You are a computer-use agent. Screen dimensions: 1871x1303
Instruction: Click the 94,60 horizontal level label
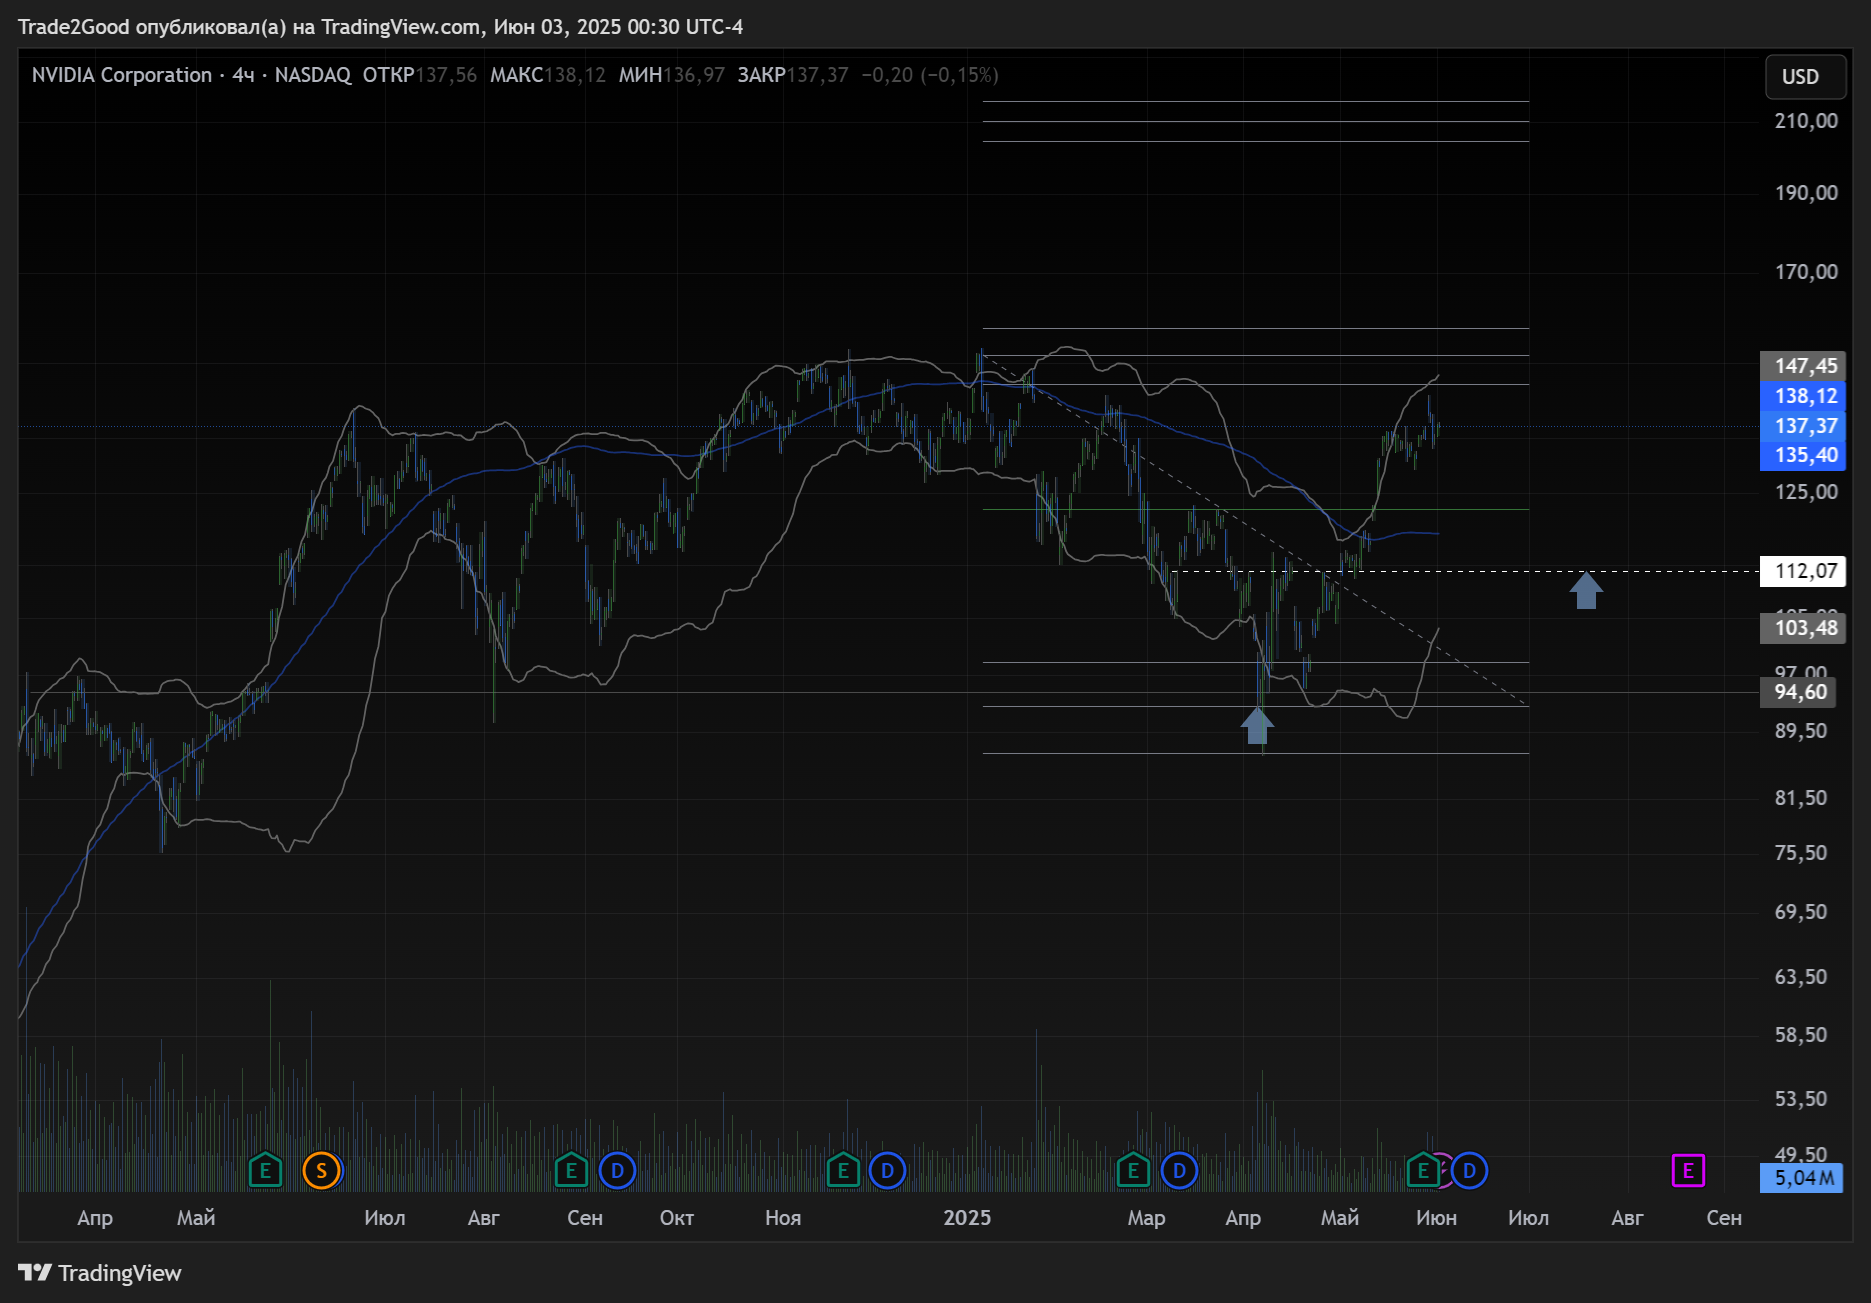point(1800,692)
